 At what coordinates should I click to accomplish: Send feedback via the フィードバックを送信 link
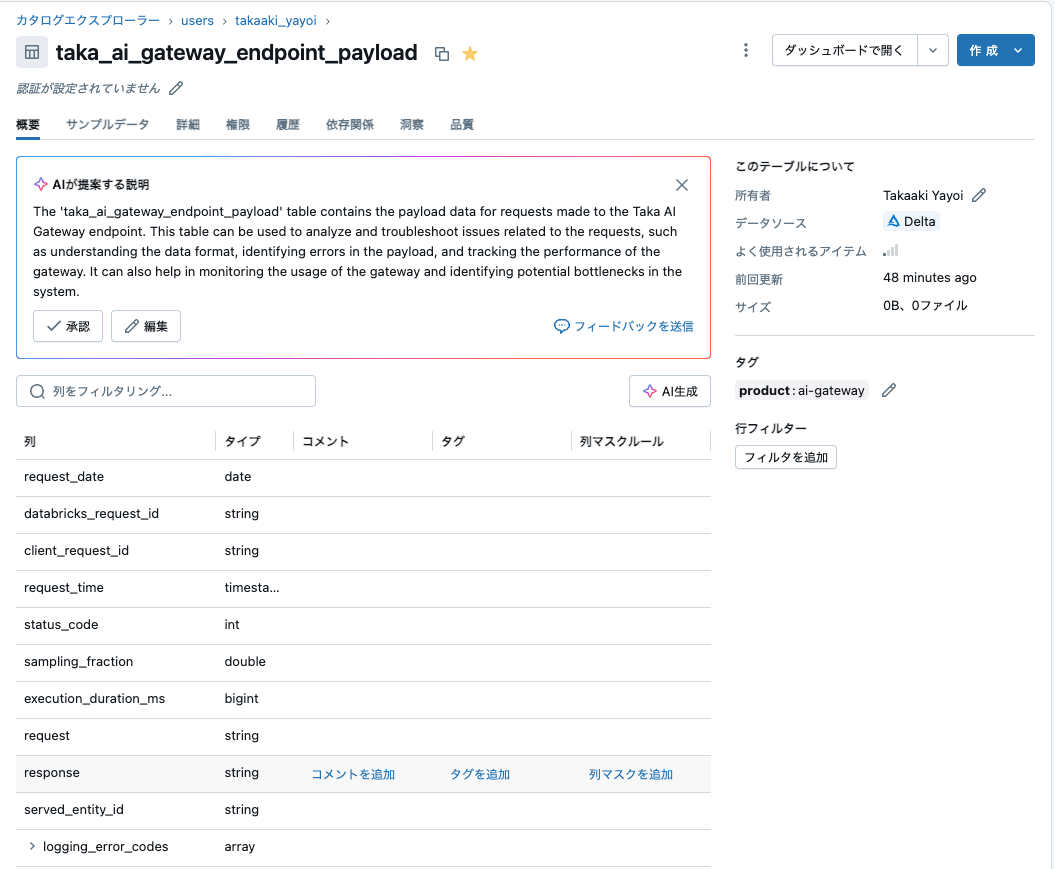pyautogui.click(x=623, y=325)
